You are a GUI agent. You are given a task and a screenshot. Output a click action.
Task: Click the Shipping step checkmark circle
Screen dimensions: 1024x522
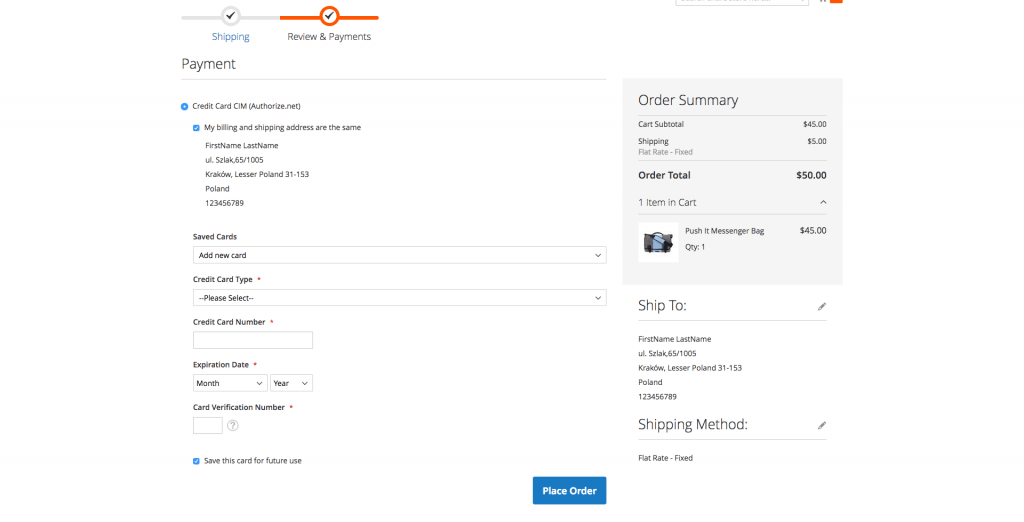(231, 15)
